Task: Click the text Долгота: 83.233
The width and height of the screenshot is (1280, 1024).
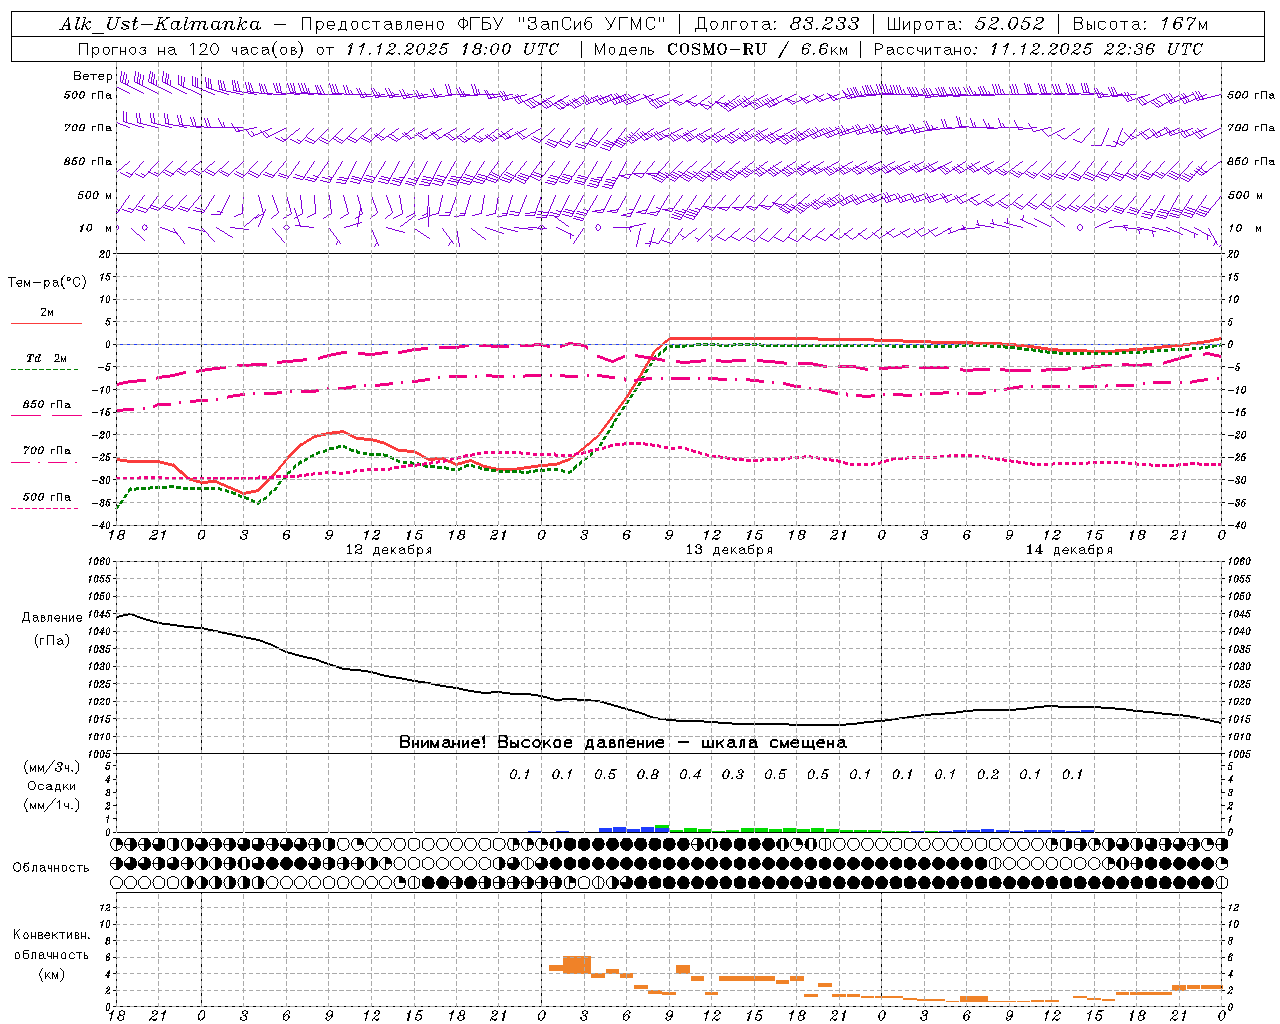Action: click(x=777, y=24)
